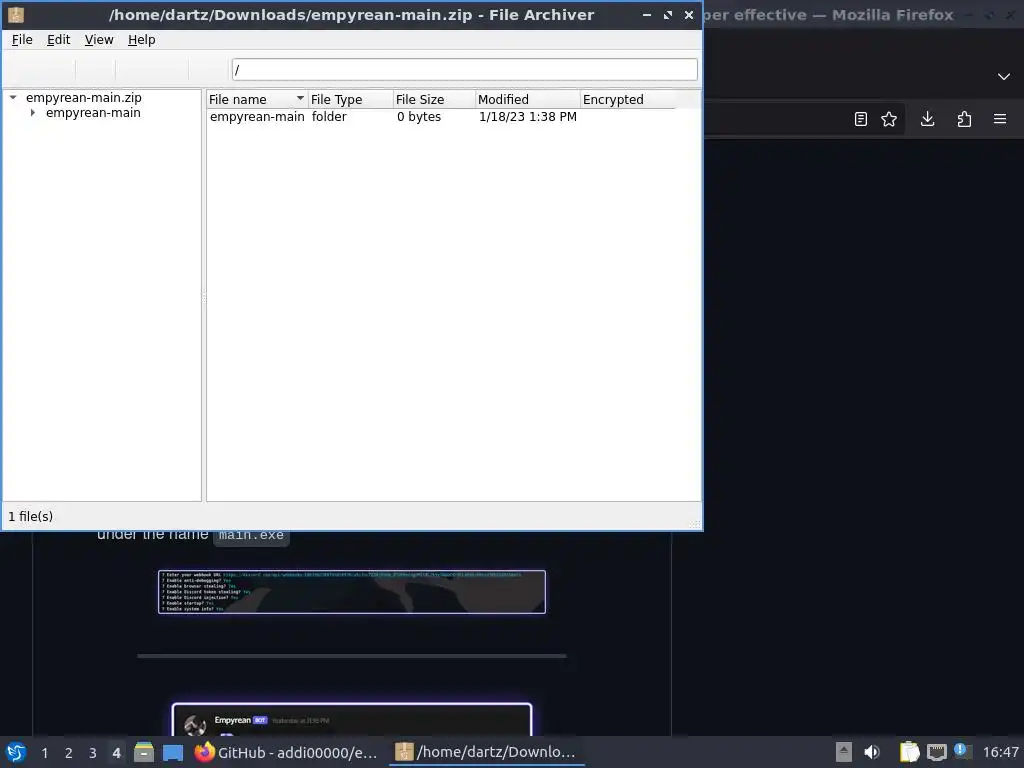Click the File Archiver title bar app icon
The width and height of the screenshot is (1024, 768).
(16, 14)
